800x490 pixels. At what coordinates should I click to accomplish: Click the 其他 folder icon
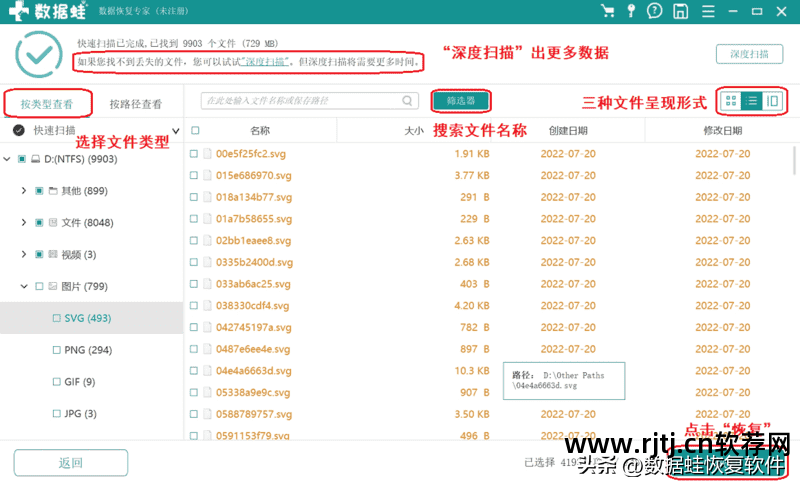pos(53,191)
